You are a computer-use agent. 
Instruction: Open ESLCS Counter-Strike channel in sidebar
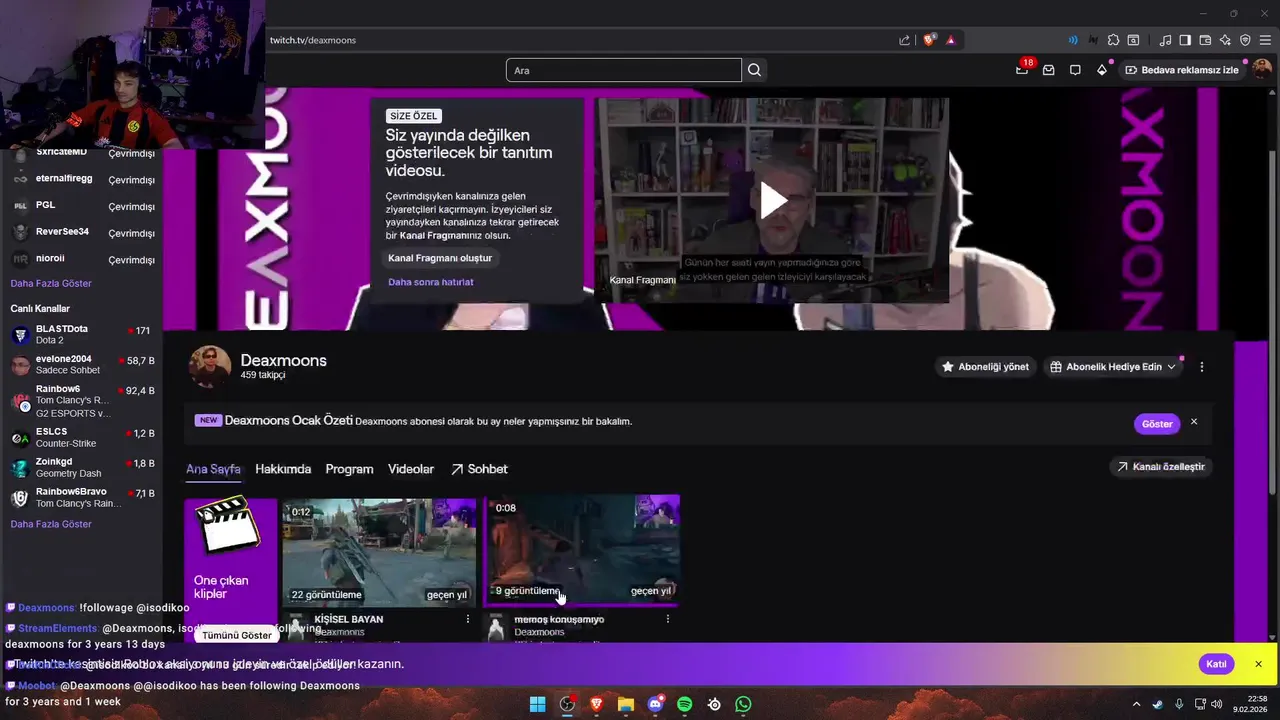[82, 438]
